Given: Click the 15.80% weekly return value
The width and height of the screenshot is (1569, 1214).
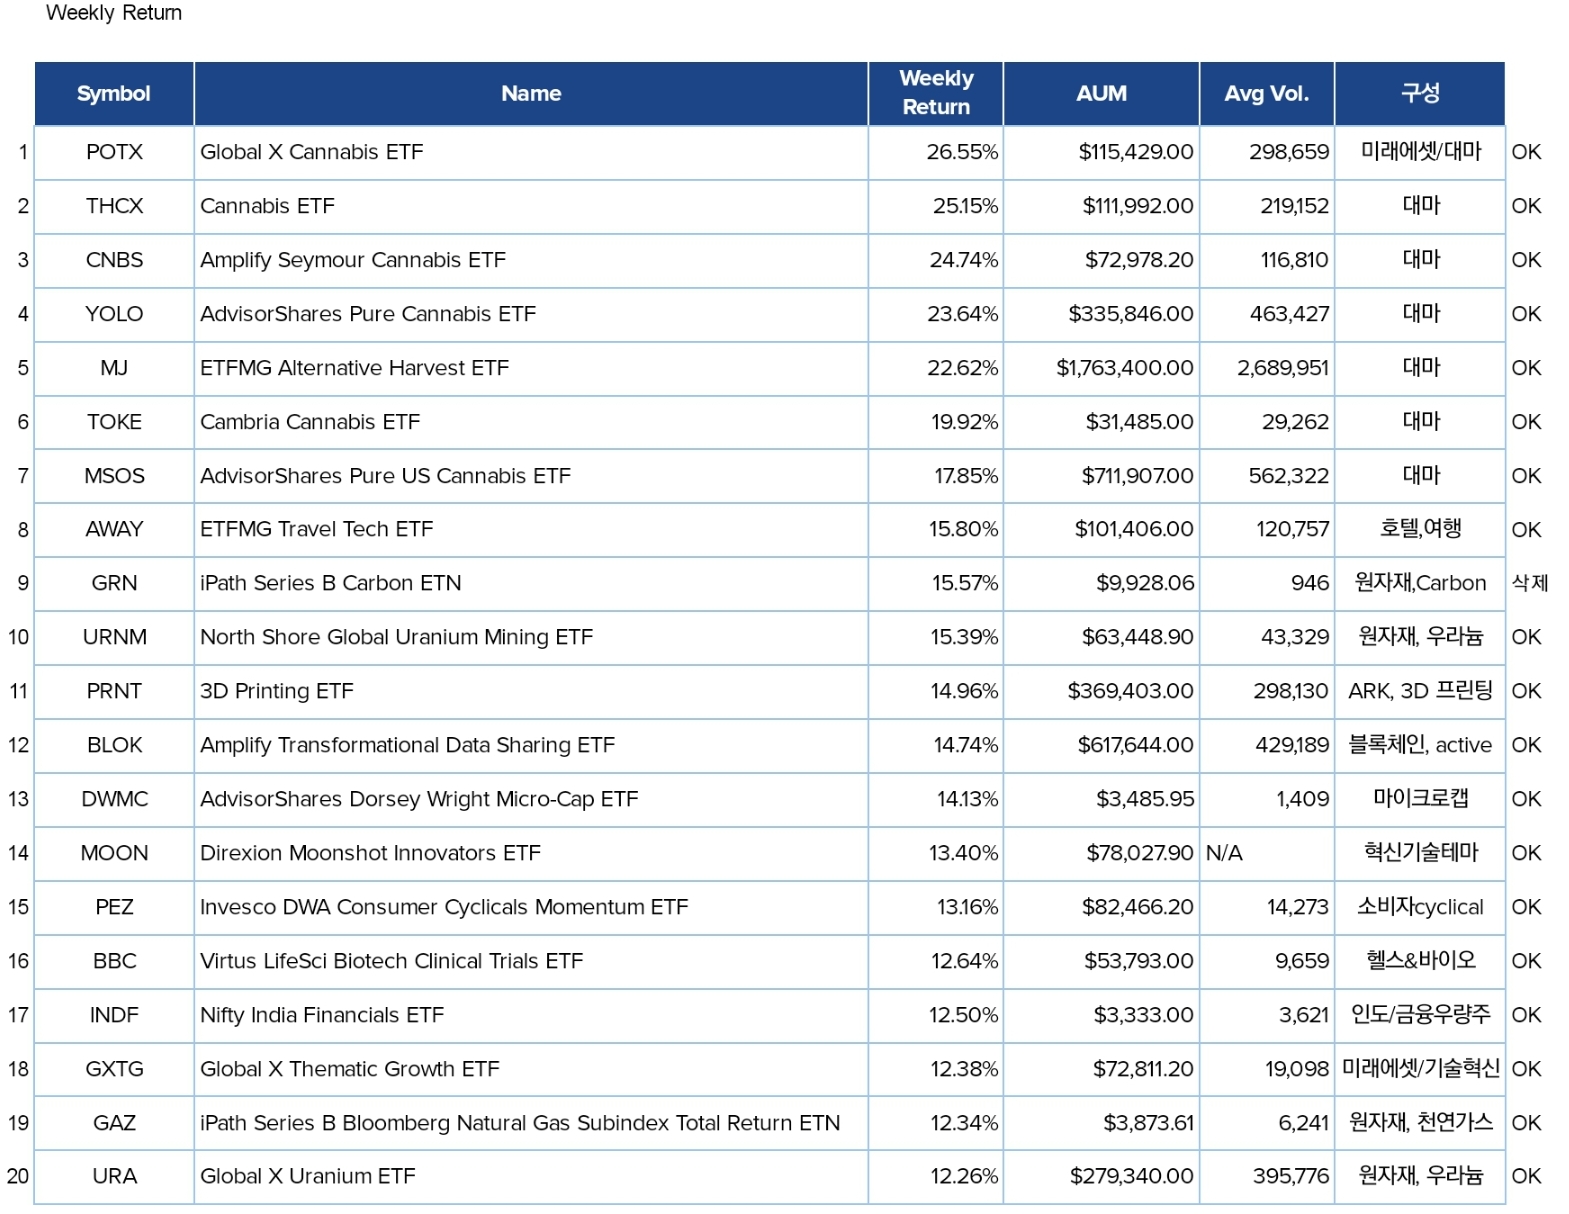Looking at the screenshot, I should click(x=963, y=529).
